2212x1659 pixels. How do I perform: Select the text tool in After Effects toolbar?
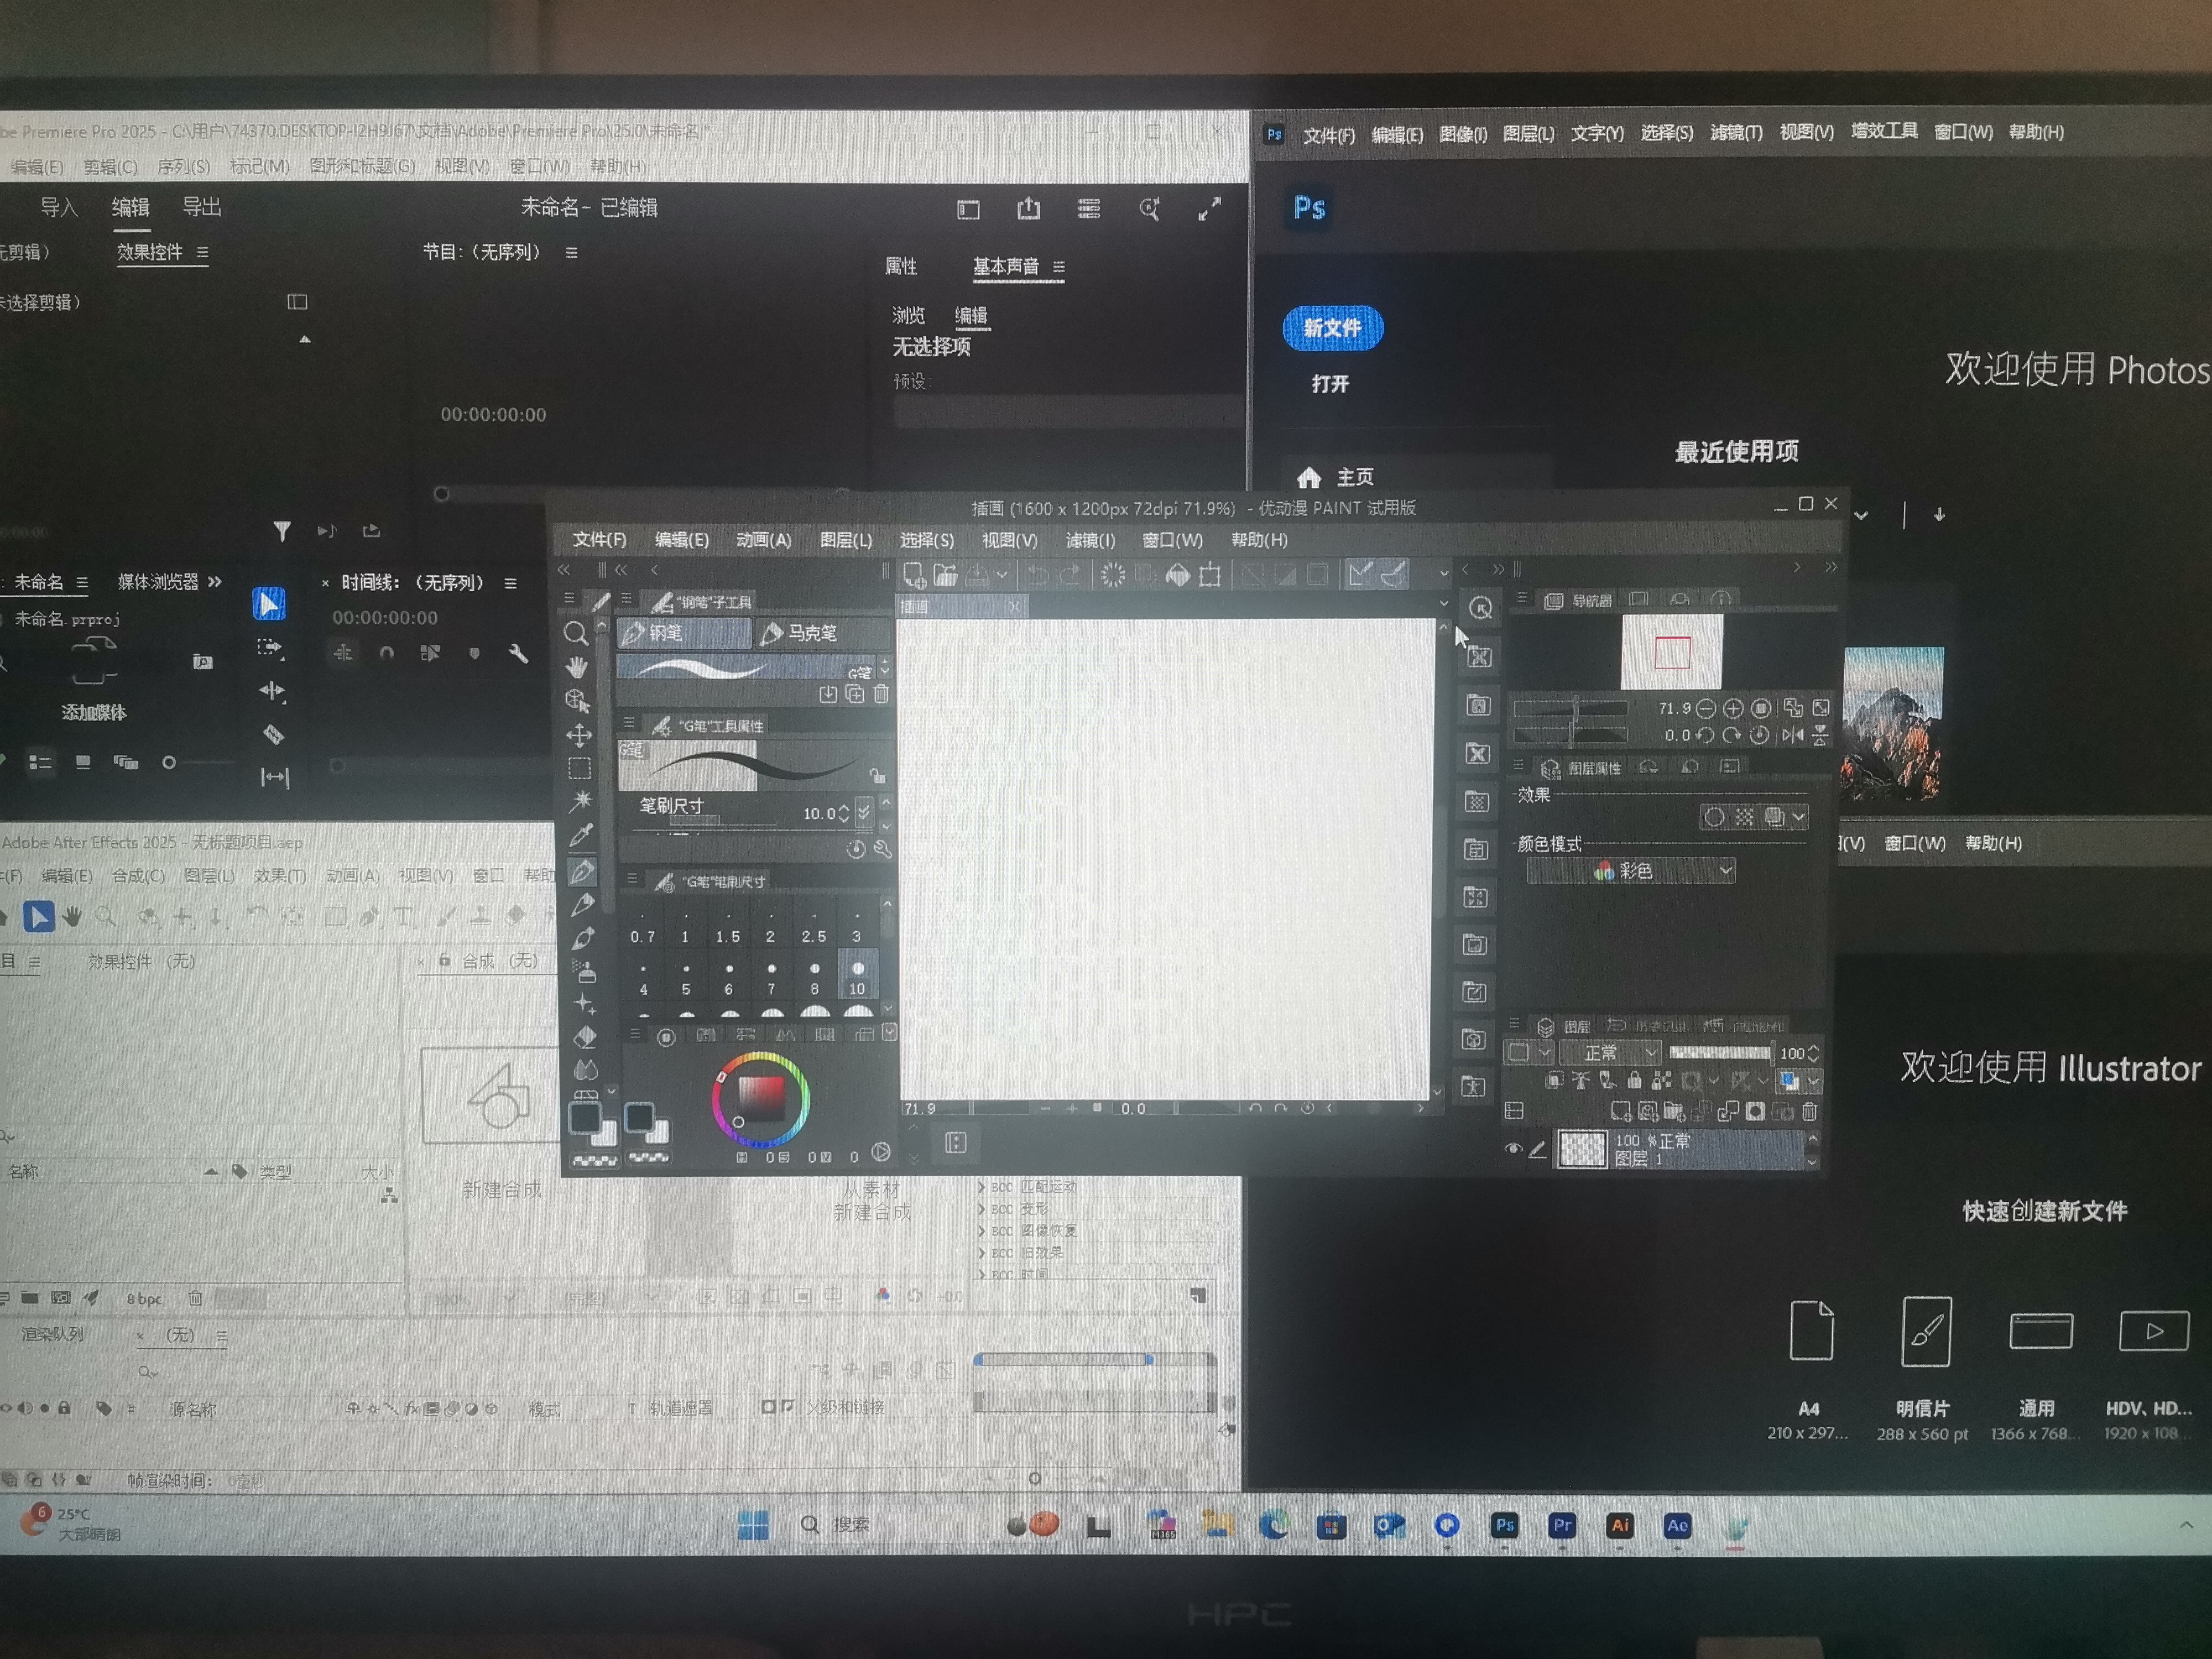tap(404, 917)
